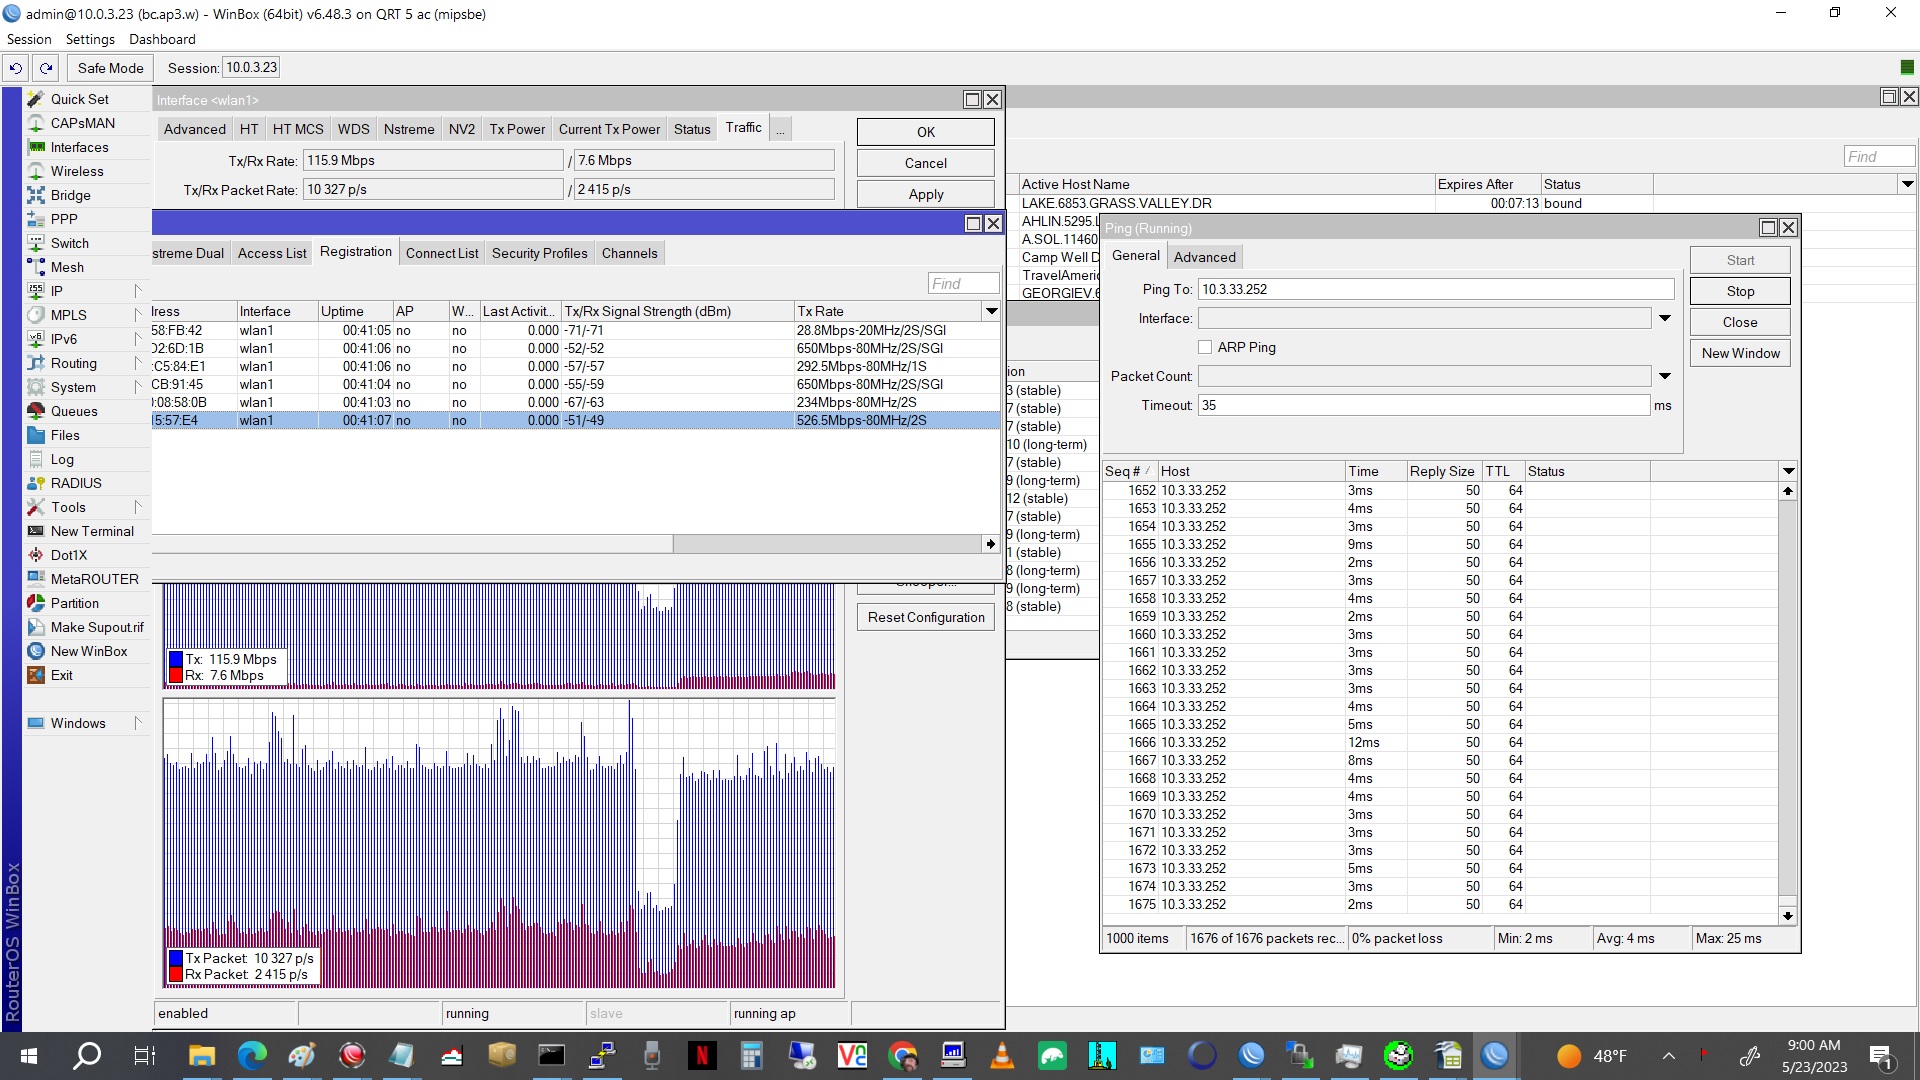The width and height of the screenshot is (1920, 1080).
Task: Toggle Safe Mode on
Action: 109,67
